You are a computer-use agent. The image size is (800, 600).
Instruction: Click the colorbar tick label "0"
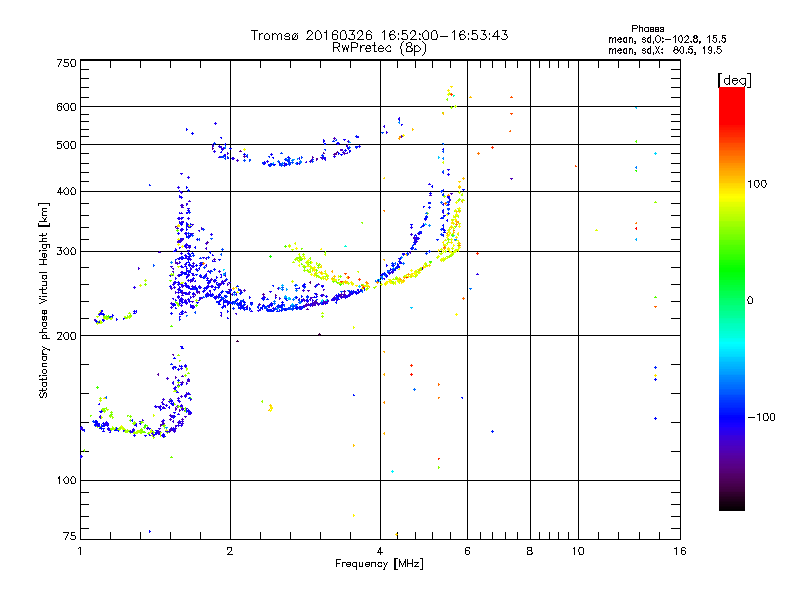click(750, 301)
